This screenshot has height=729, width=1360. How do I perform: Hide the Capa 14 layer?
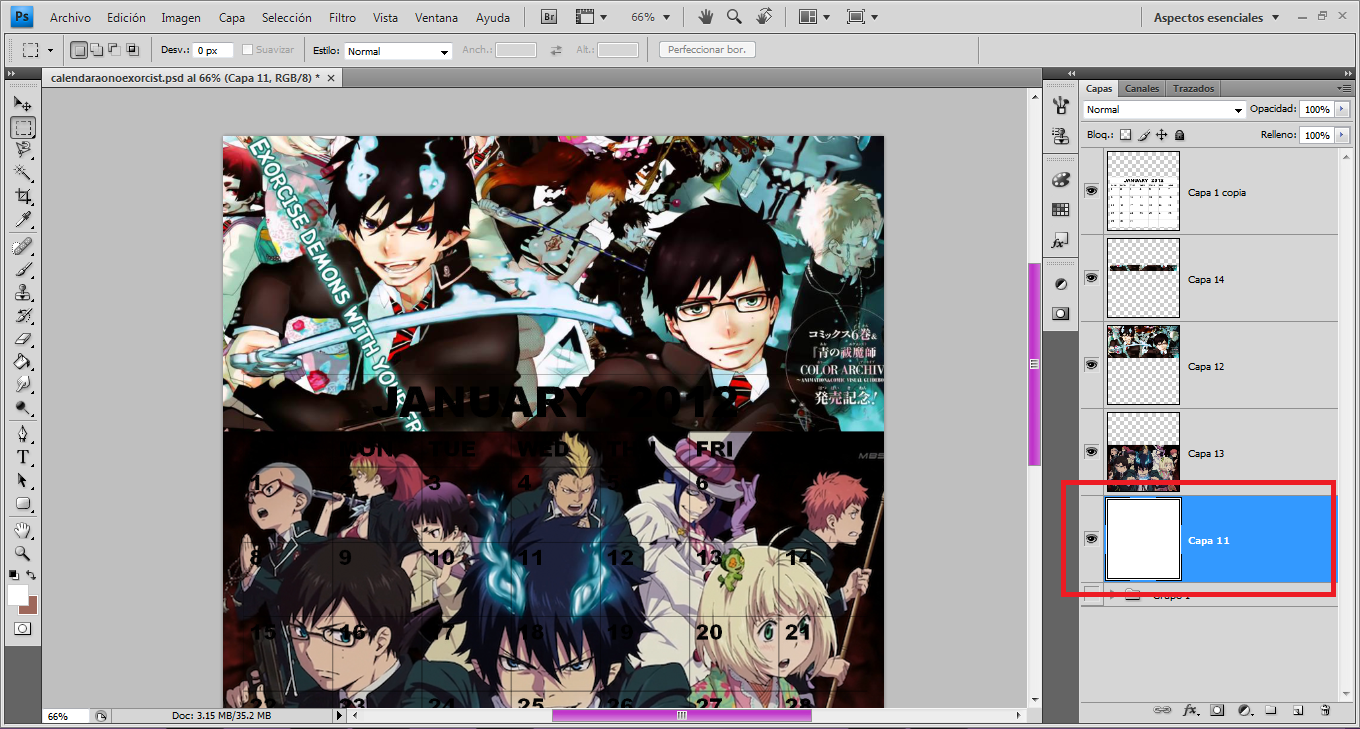click(x=1091, y=277)
